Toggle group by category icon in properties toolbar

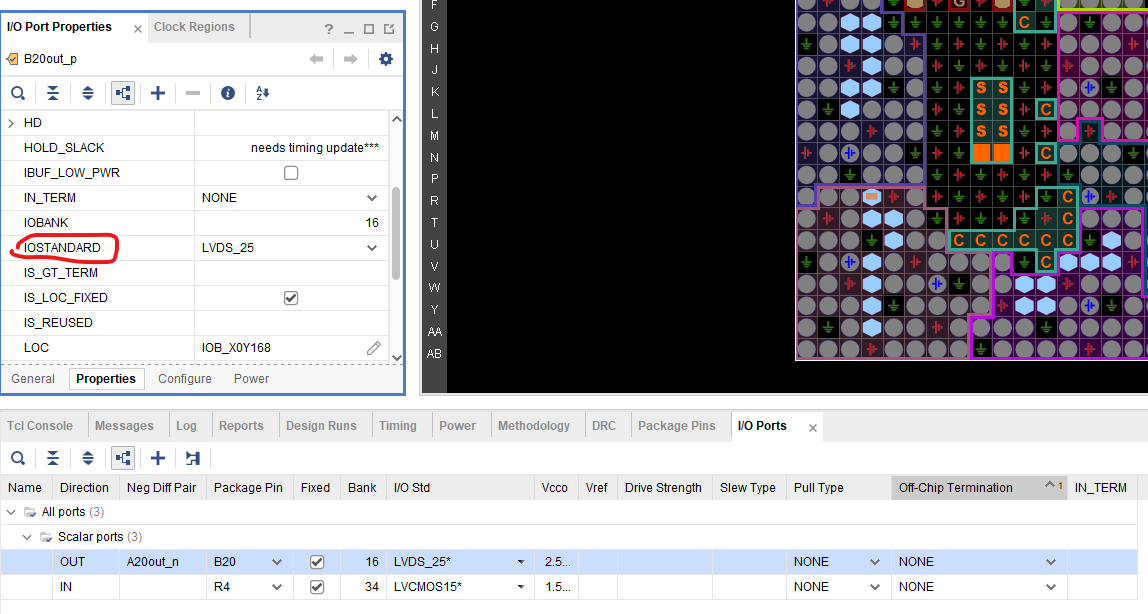[123, 93]
